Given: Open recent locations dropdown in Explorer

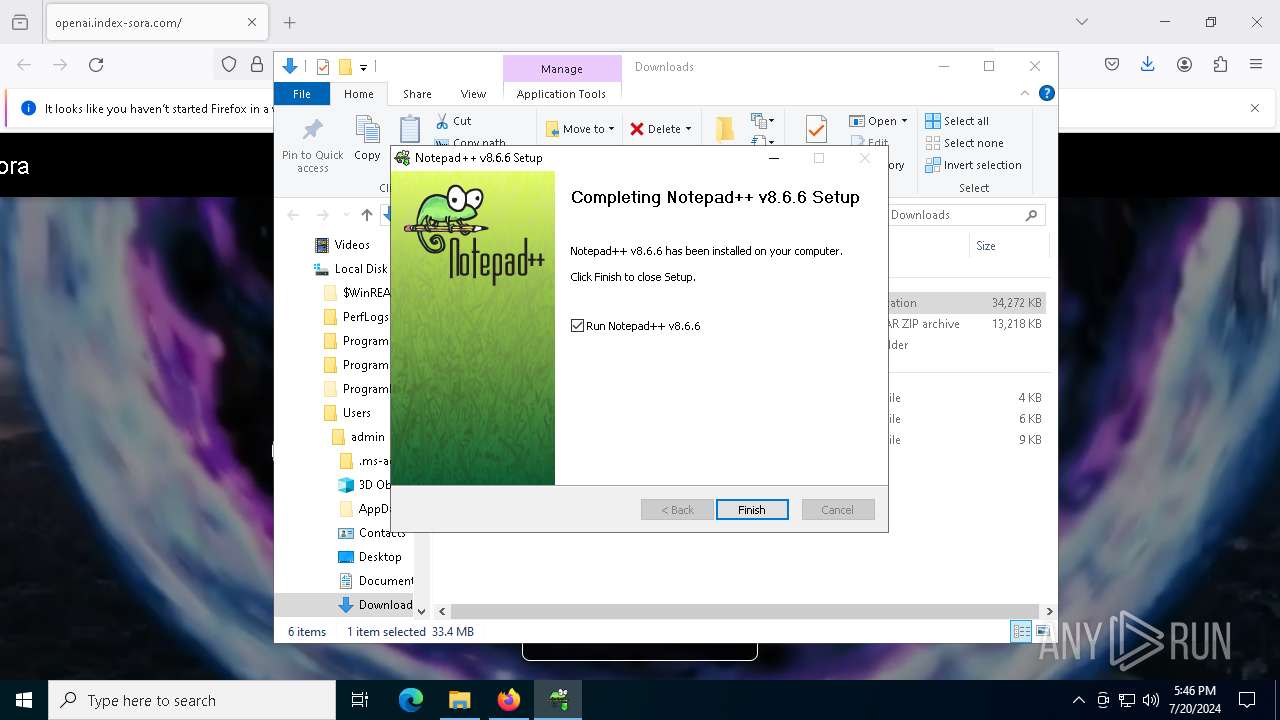Looking at the screenshot, I should [x=346, y=215].
